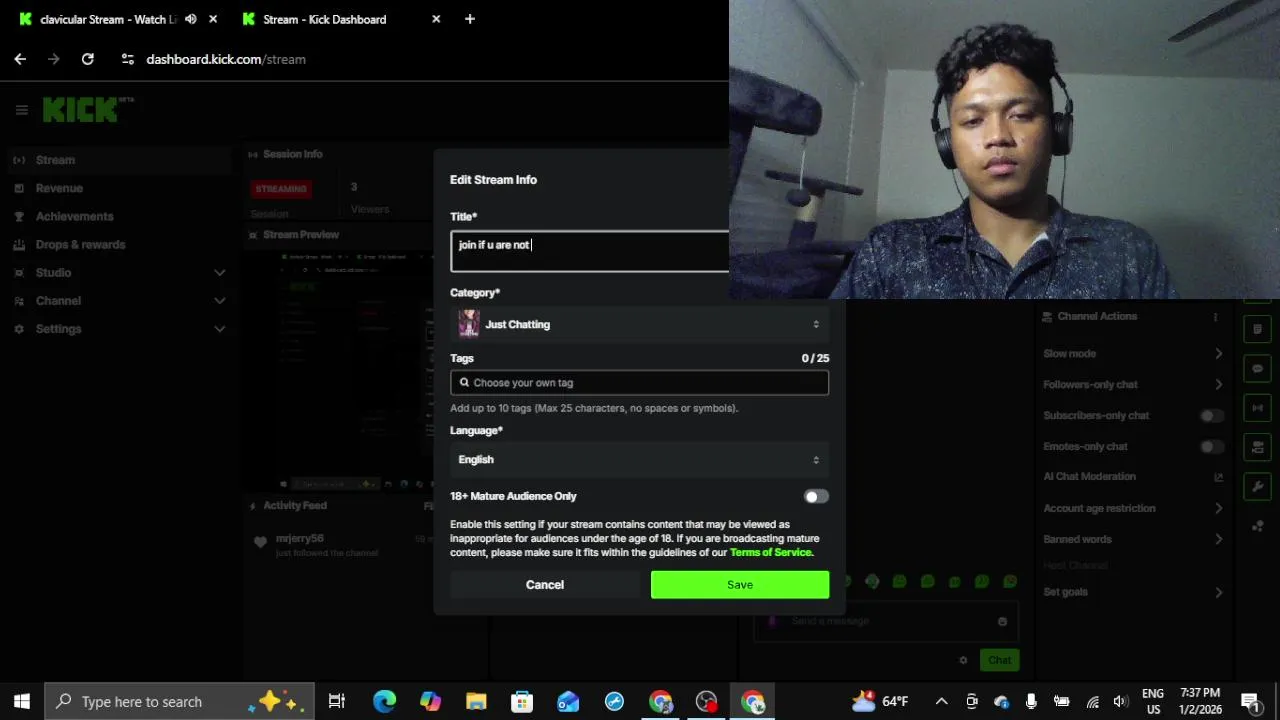Expand the Settings sidebar section
The height and width of the screenshot is (720, 1280).
[x=118, y=328]
